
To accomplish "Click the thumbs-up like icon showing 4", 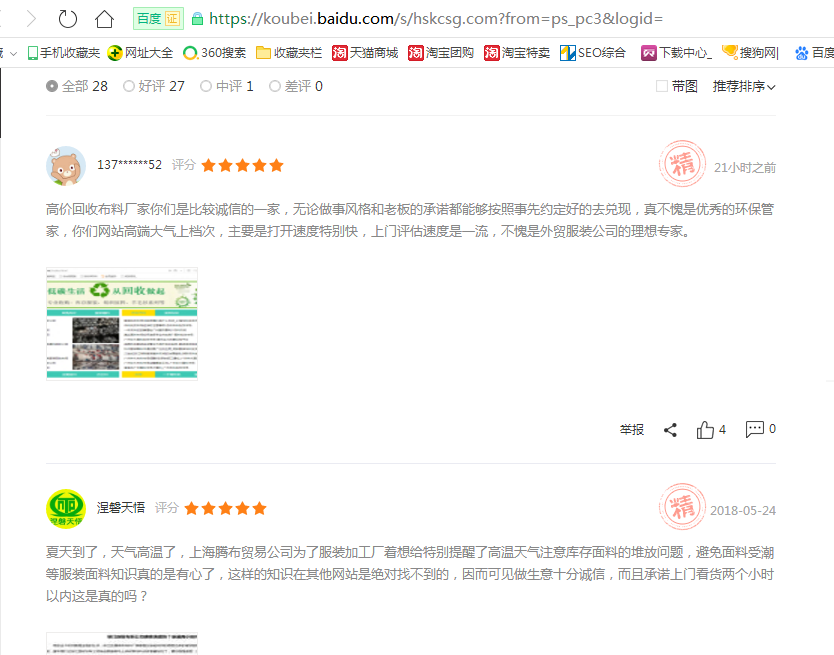I will pyautogui.click(x=707, y=428).
